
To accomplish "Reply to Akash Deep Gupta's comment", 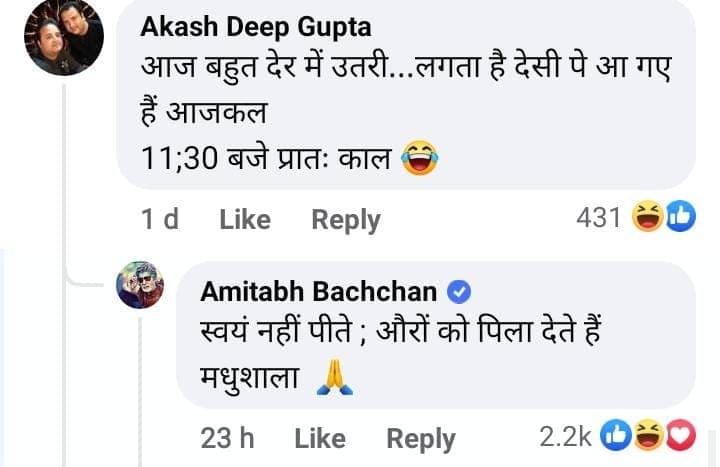I will [346, 219].
